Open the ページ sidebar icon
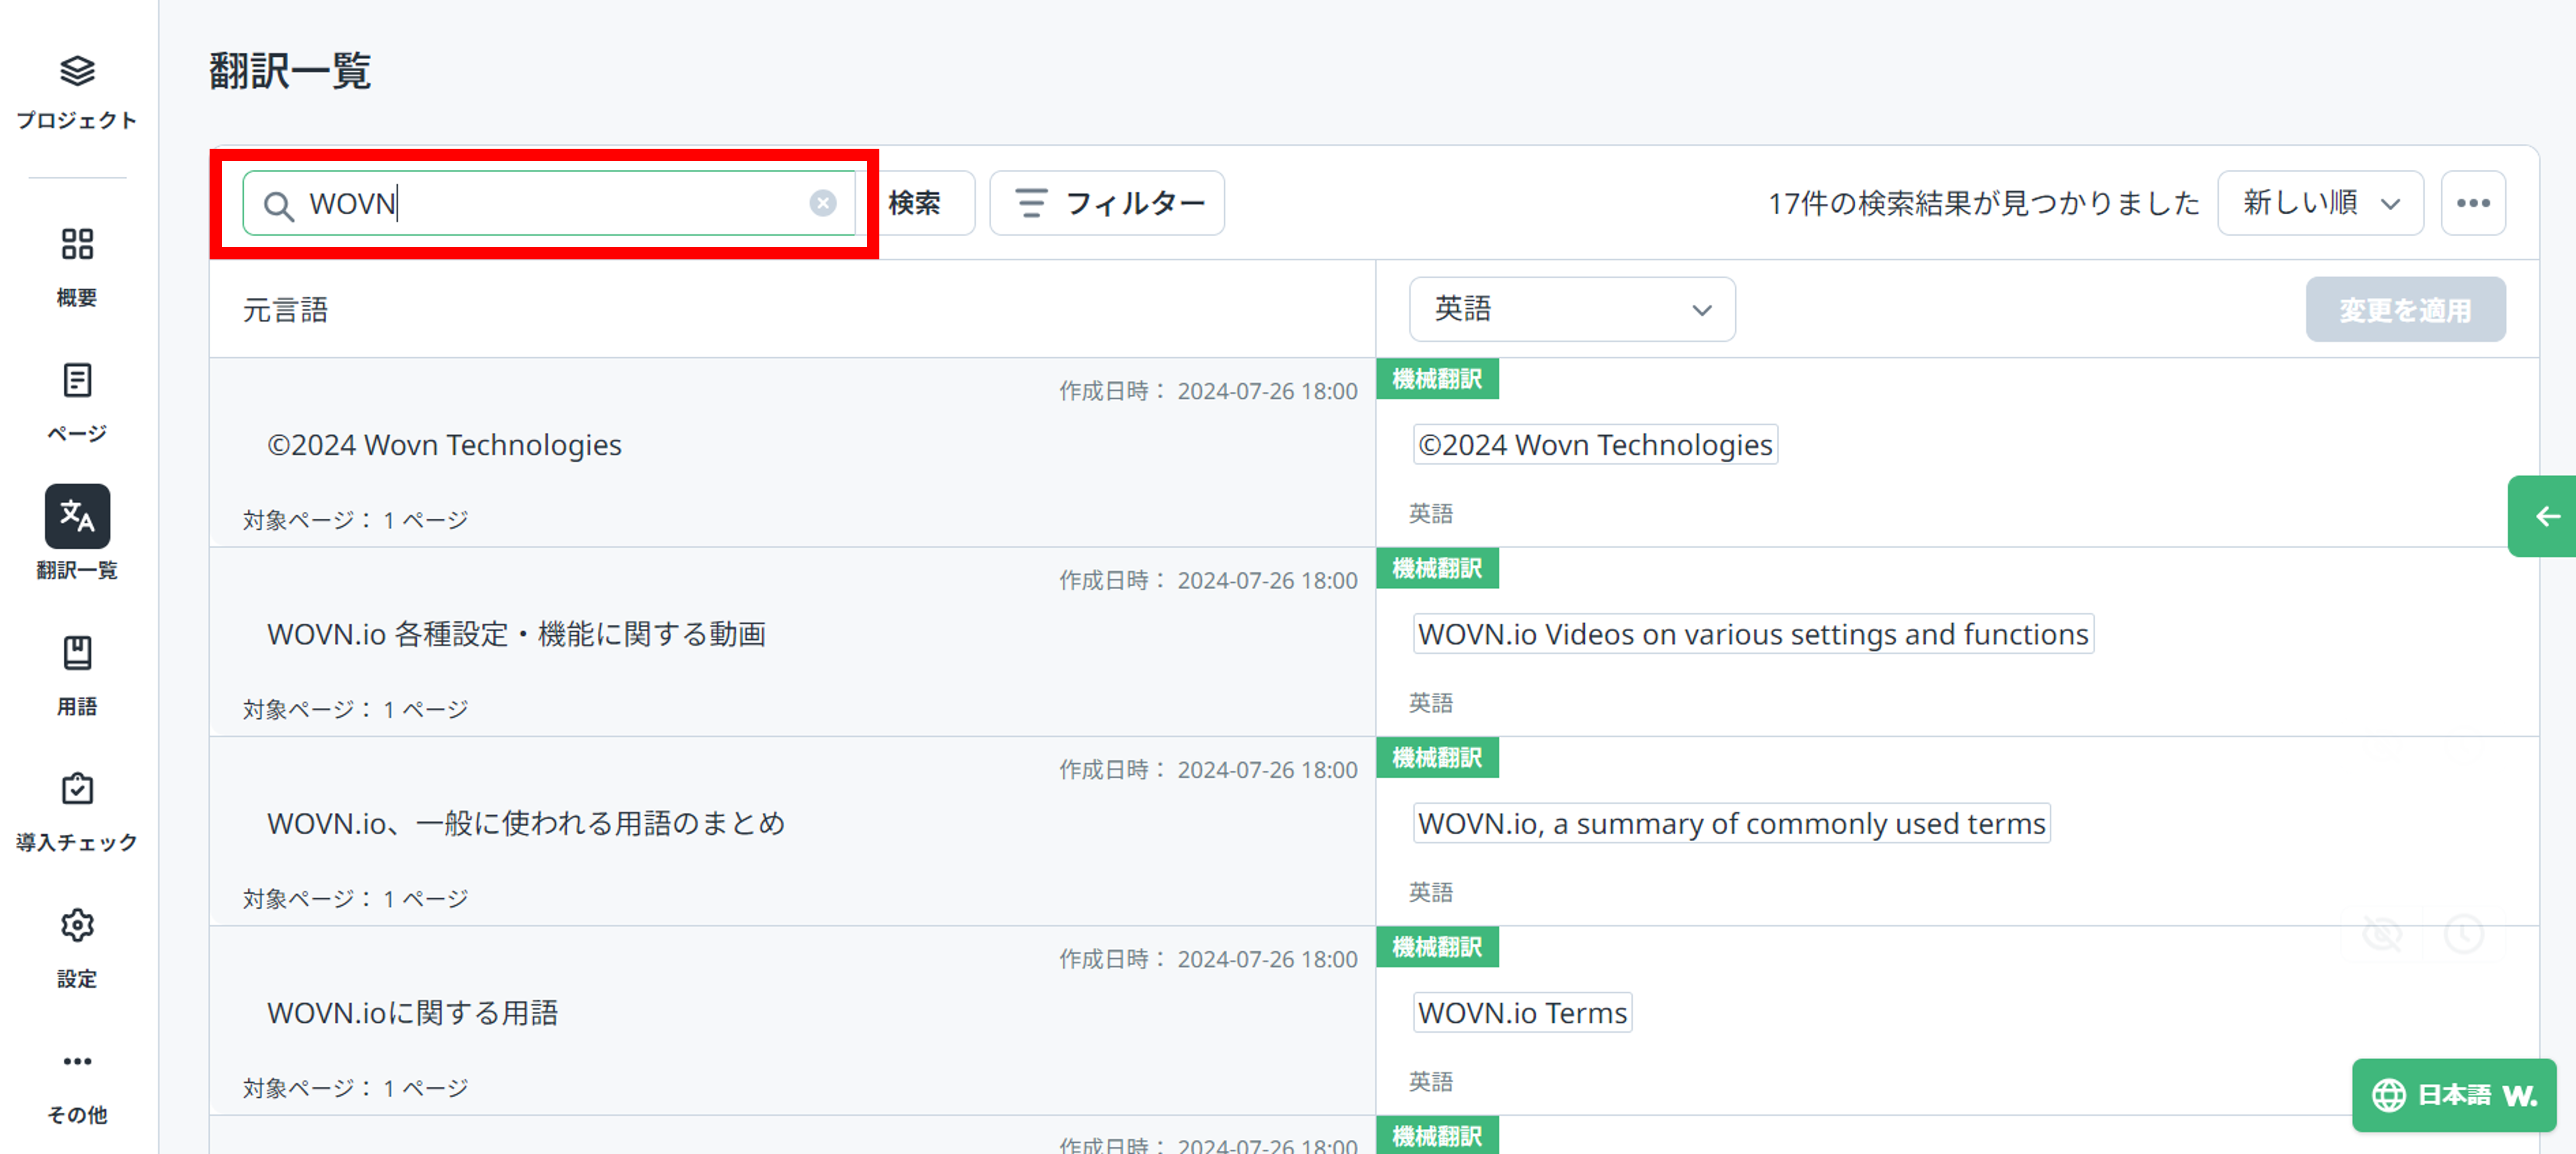The height and width of the screenshot is (1154, 2576). tap(77, 381)
